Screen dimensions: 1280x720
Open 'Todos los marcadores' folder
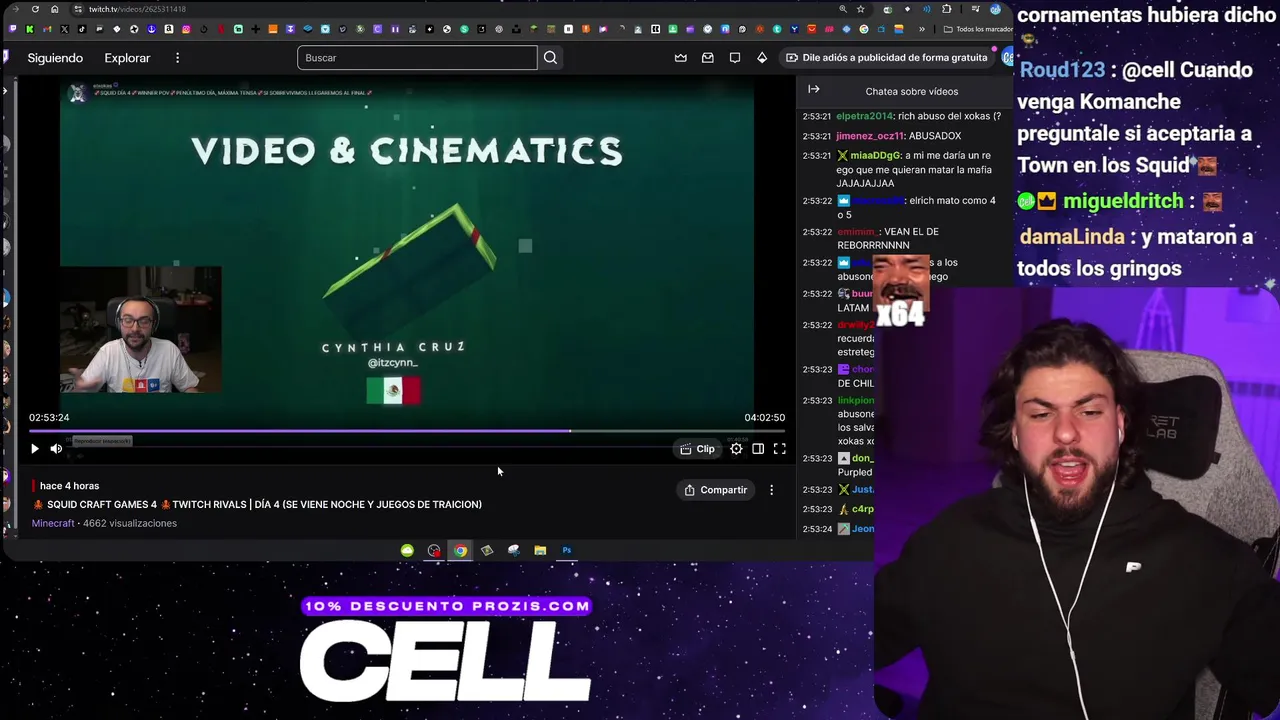click(x=977, y=29)
